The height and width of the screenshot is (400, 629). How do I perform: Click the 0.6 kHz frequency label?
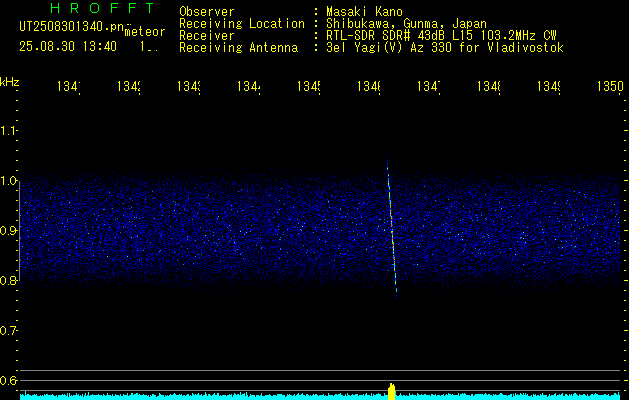[x=8, y=380]
